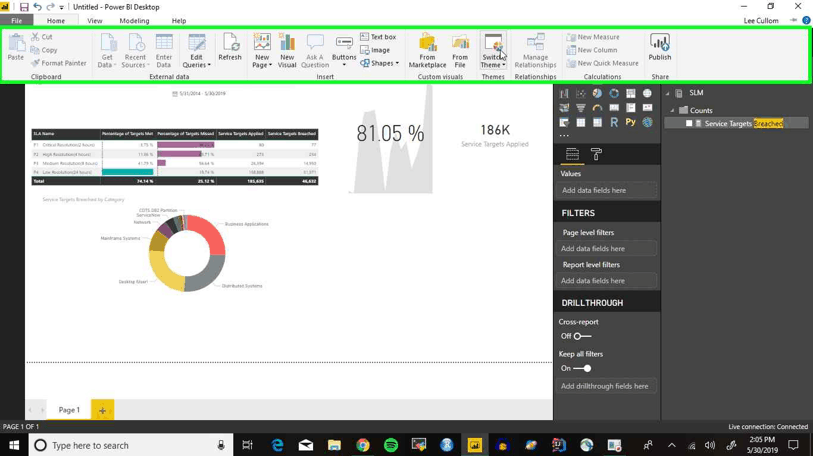Collapse the SLM table in Fields
The image size is (816, 458).
668,93
